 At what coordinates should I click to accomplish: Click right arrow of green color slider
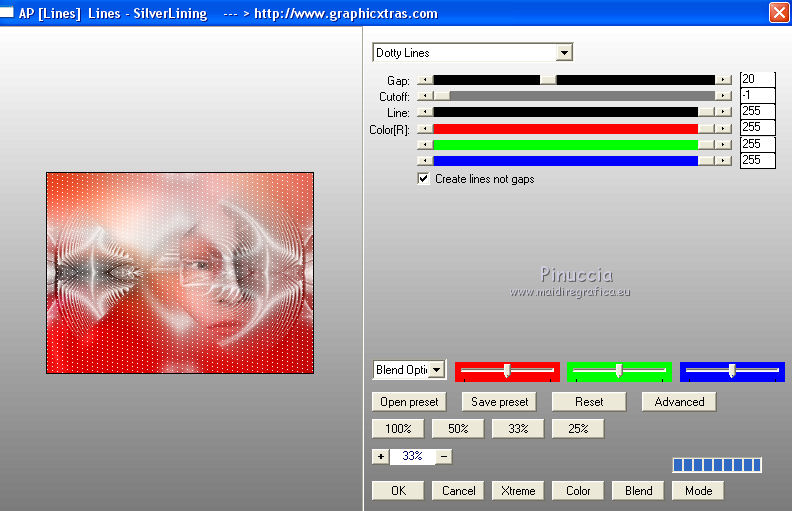(x=723, y=145)
